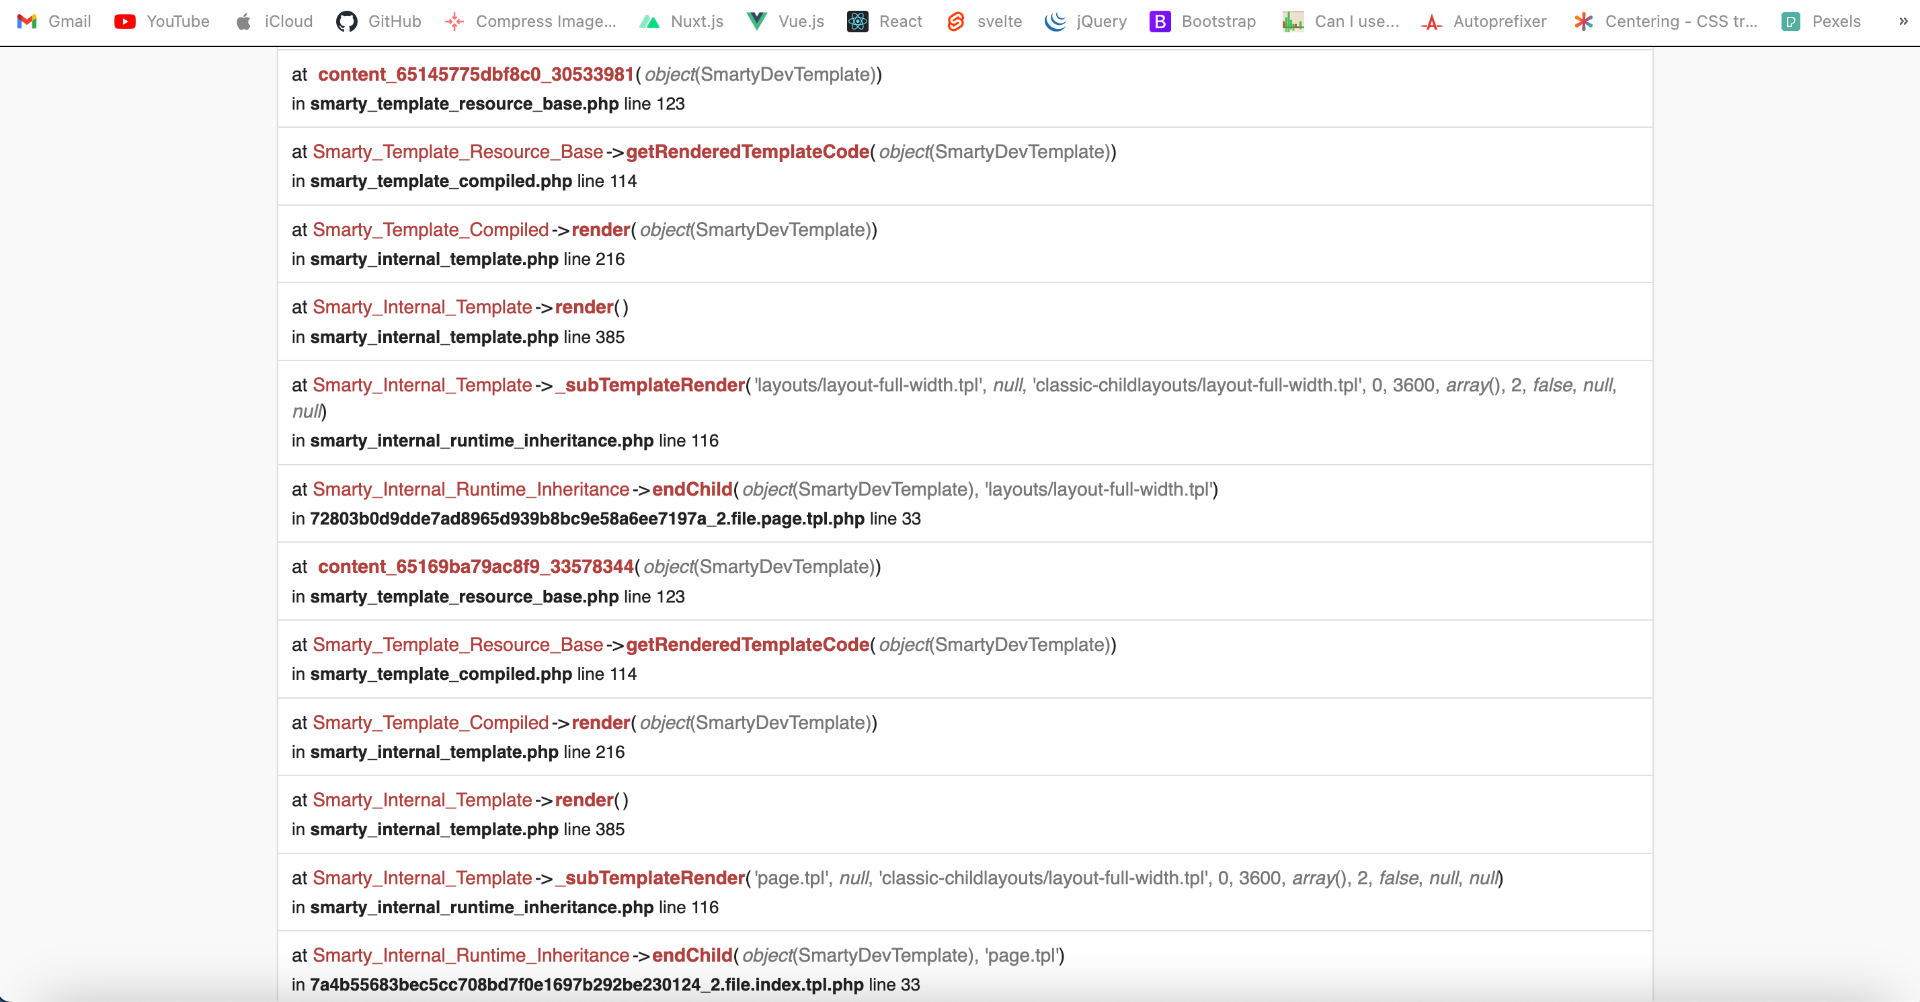Click first smarty_internal_runtime_inheritance.php line 116 text

pyautogui.click(x=514, y=441)
